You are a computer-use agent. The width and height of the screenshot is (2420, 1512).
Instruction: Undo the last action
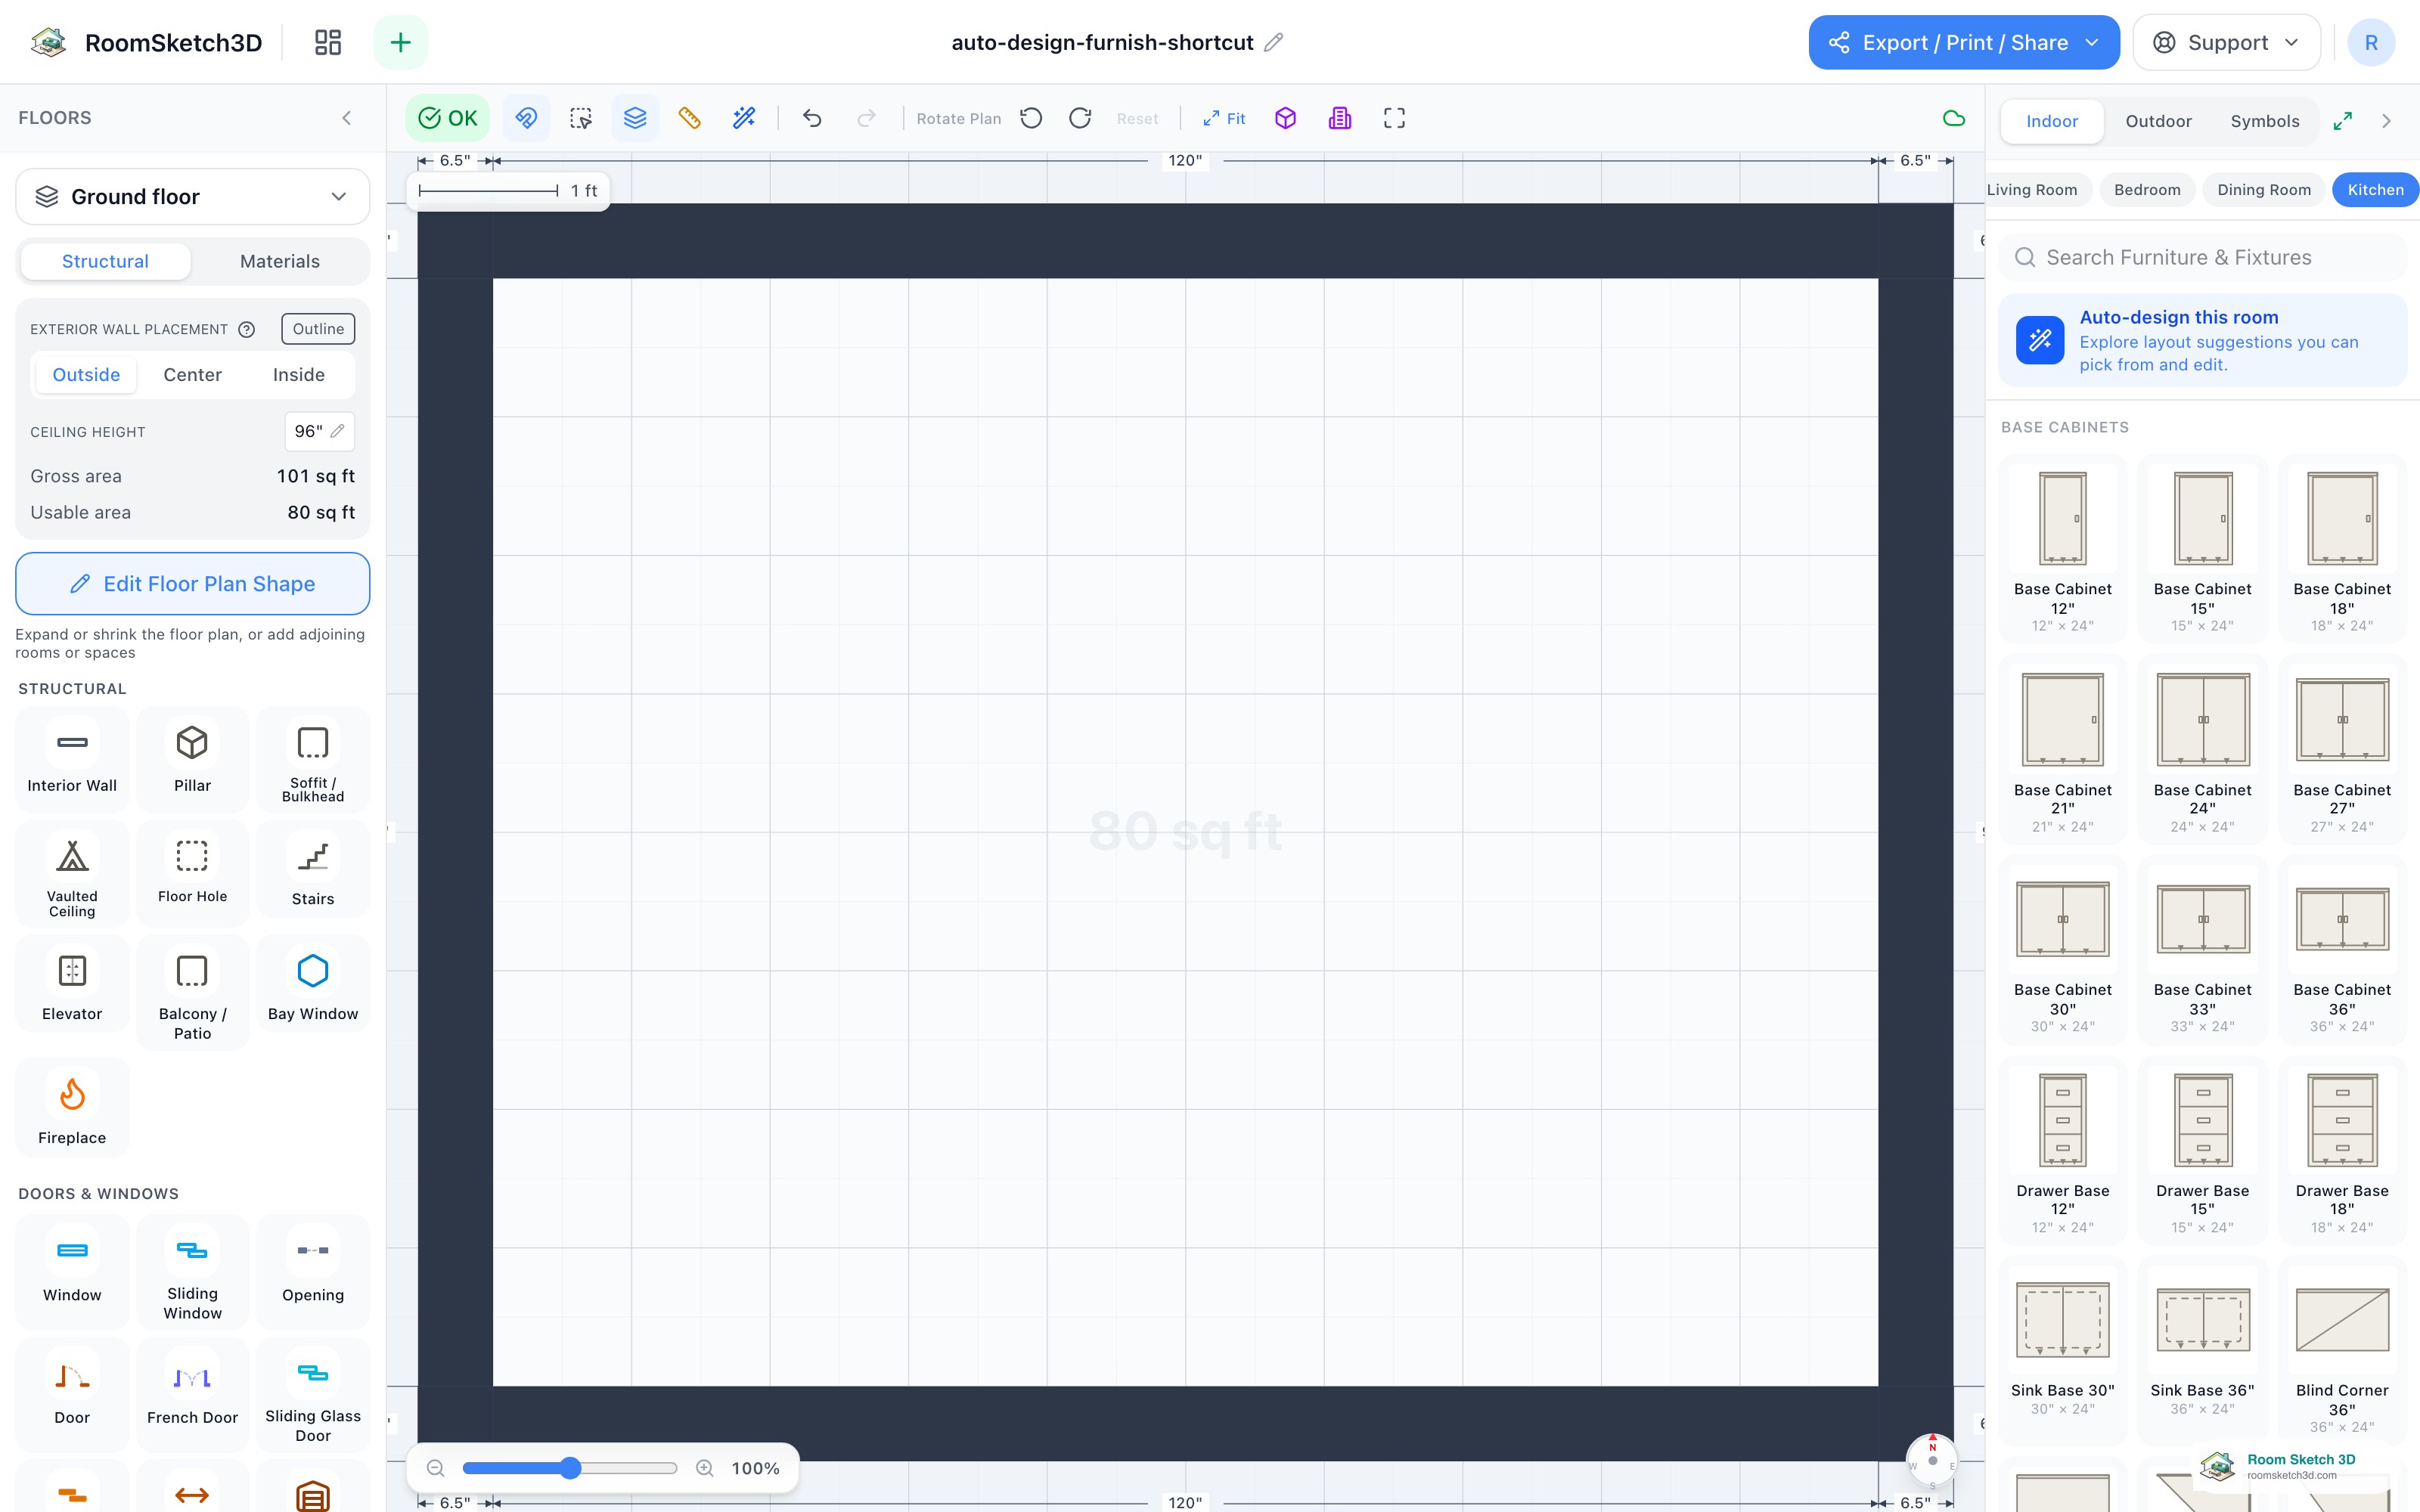(812, 118)
